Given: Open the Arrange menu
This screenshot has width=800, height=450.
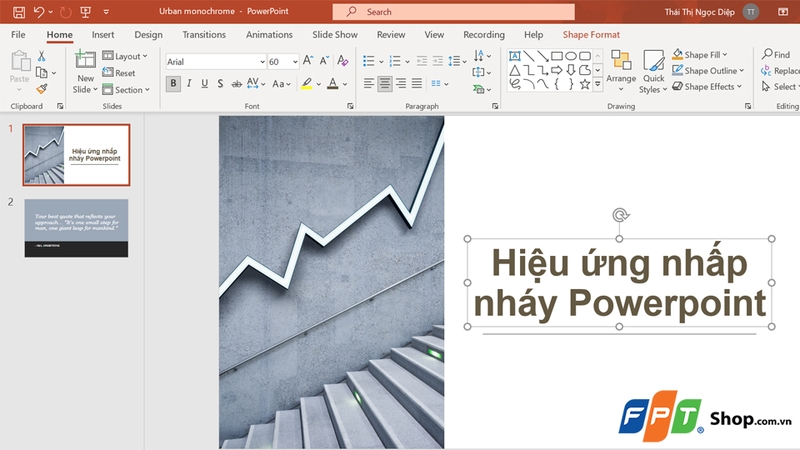Looking at the screenshot, I should pos(621,71).
